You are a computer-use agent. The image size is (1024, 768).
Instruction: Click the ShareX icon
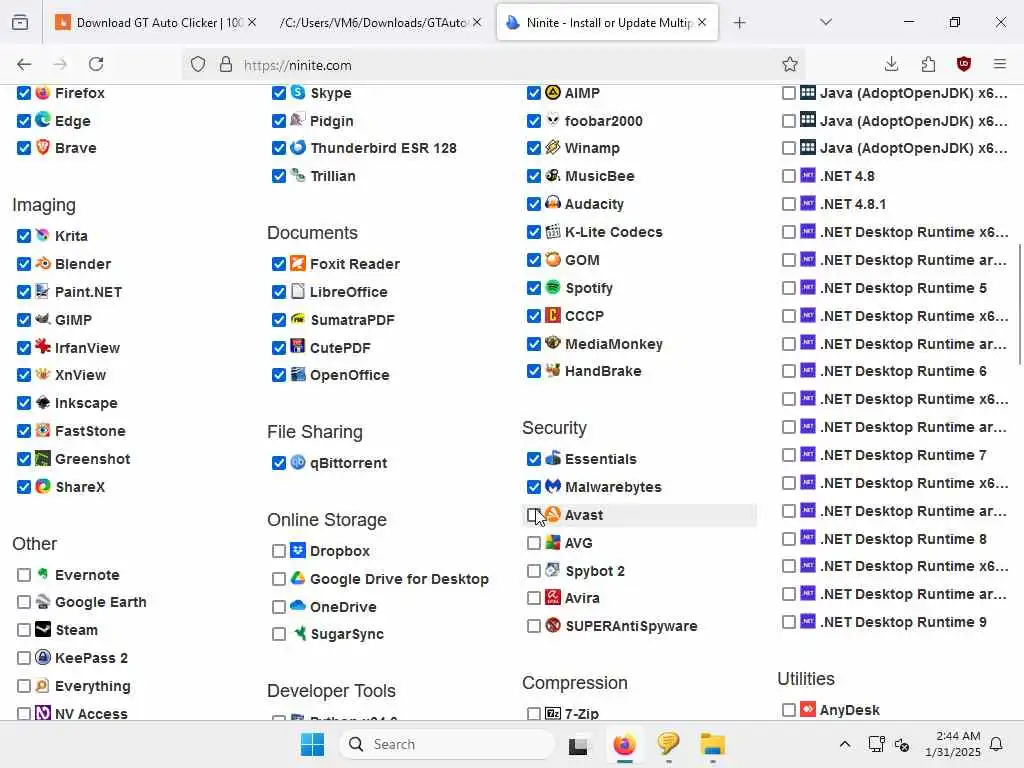pyautogui.click(x=42, y=487)
